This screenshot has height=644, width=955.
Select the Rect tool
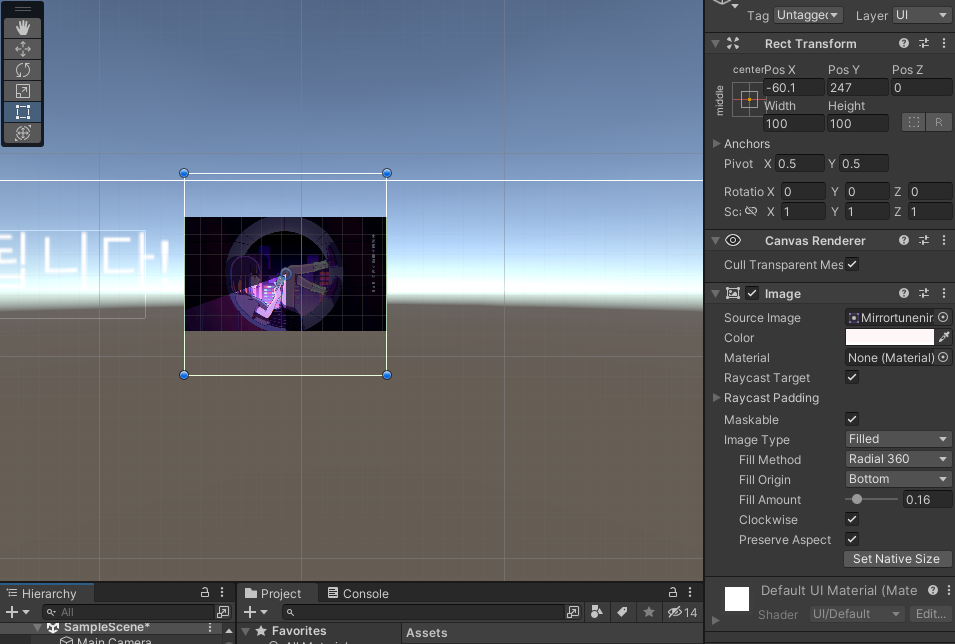[x=23, y=112]
